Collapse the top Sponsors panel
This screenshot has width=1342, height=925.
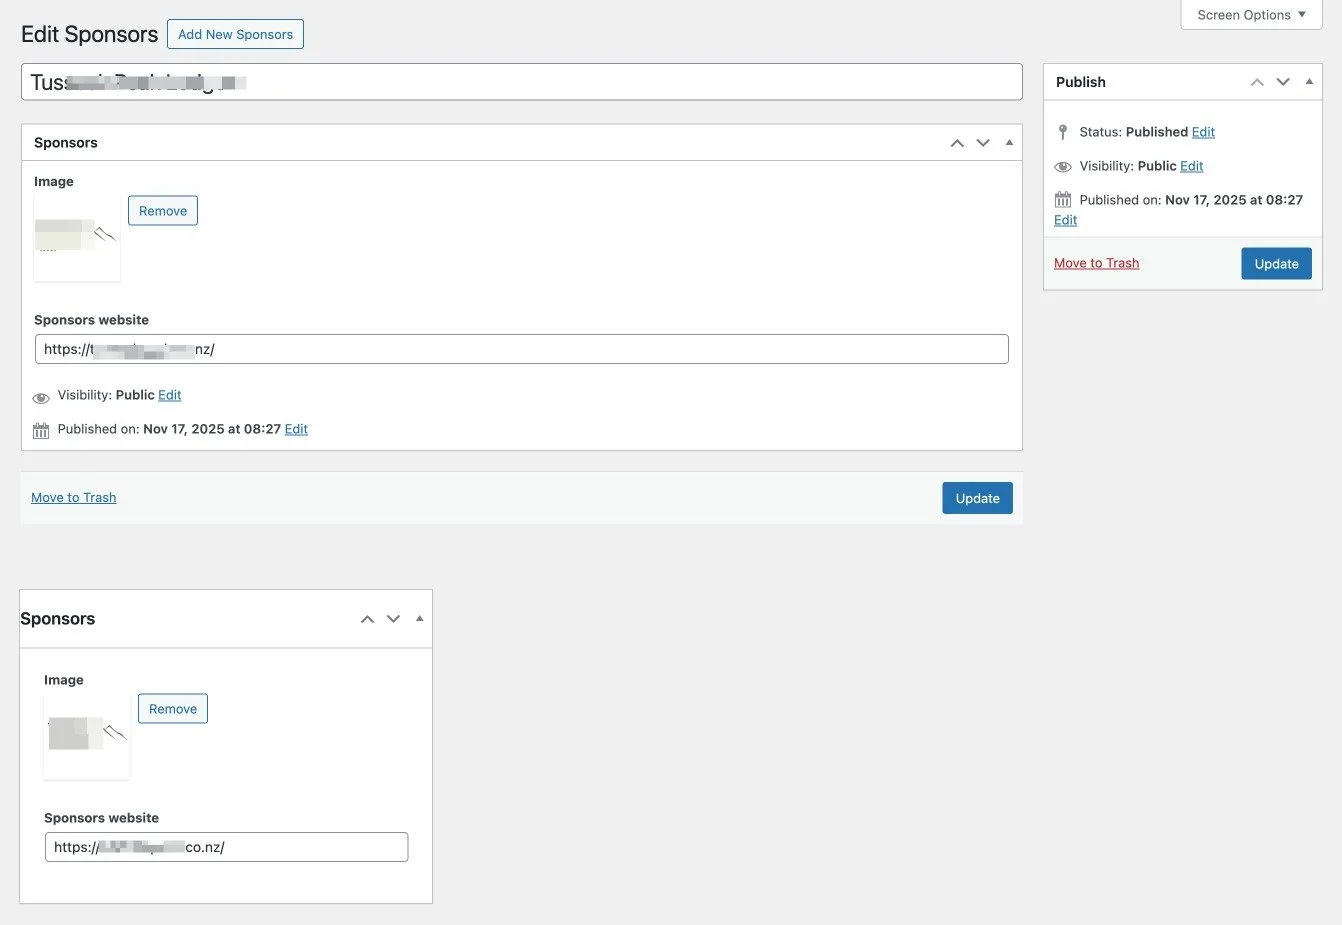(x=1009, y=143)
